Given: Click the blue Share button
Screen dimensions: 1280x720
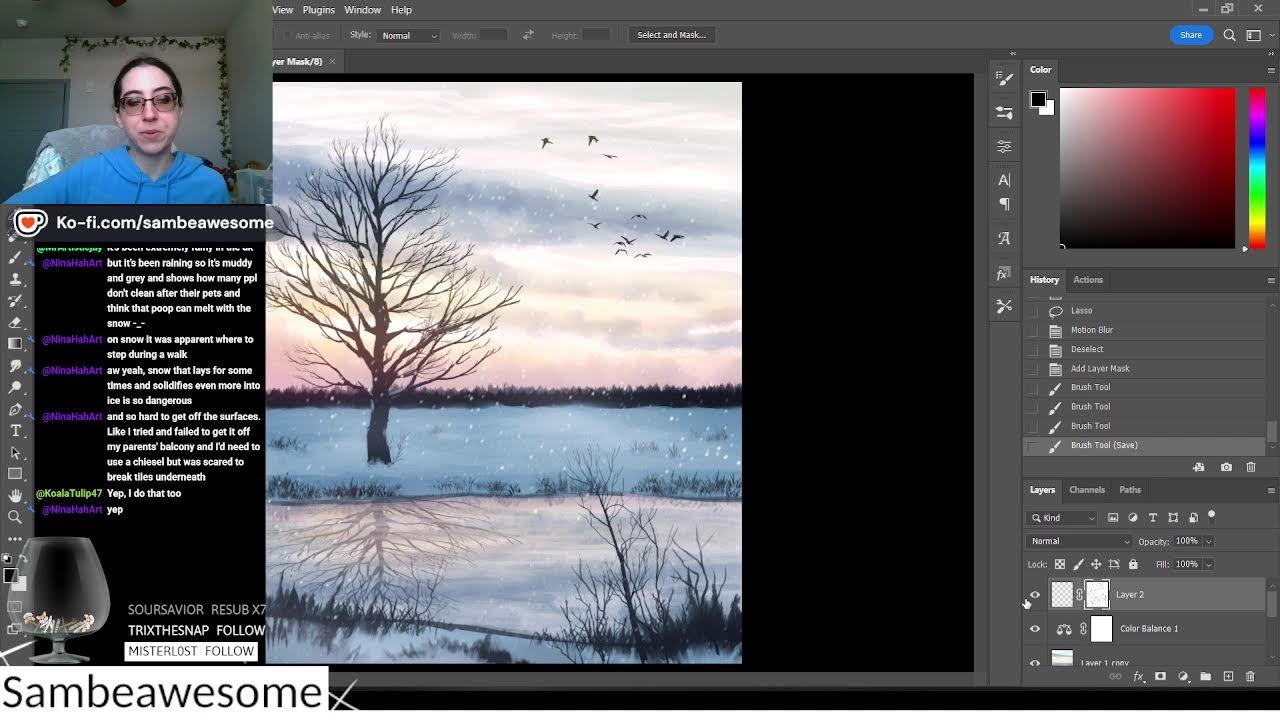Looking at the screenshot, I should pyautogui.click(x=1191, y=35).
